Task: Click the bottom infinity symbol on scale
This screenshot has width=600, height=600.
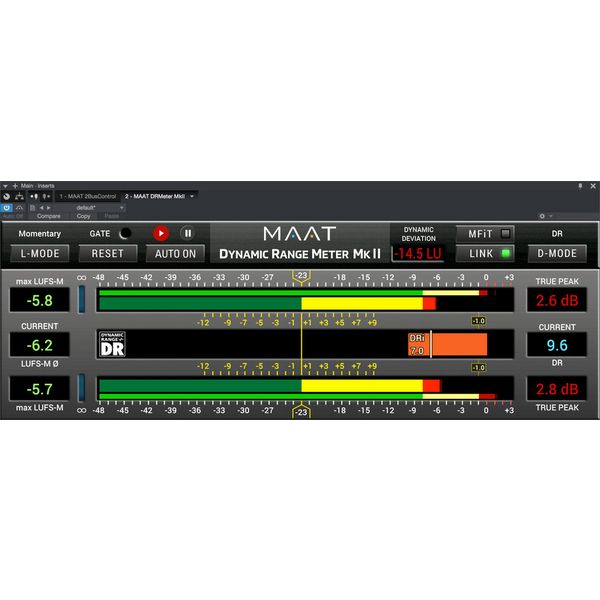Action: [x=82, y=410]
